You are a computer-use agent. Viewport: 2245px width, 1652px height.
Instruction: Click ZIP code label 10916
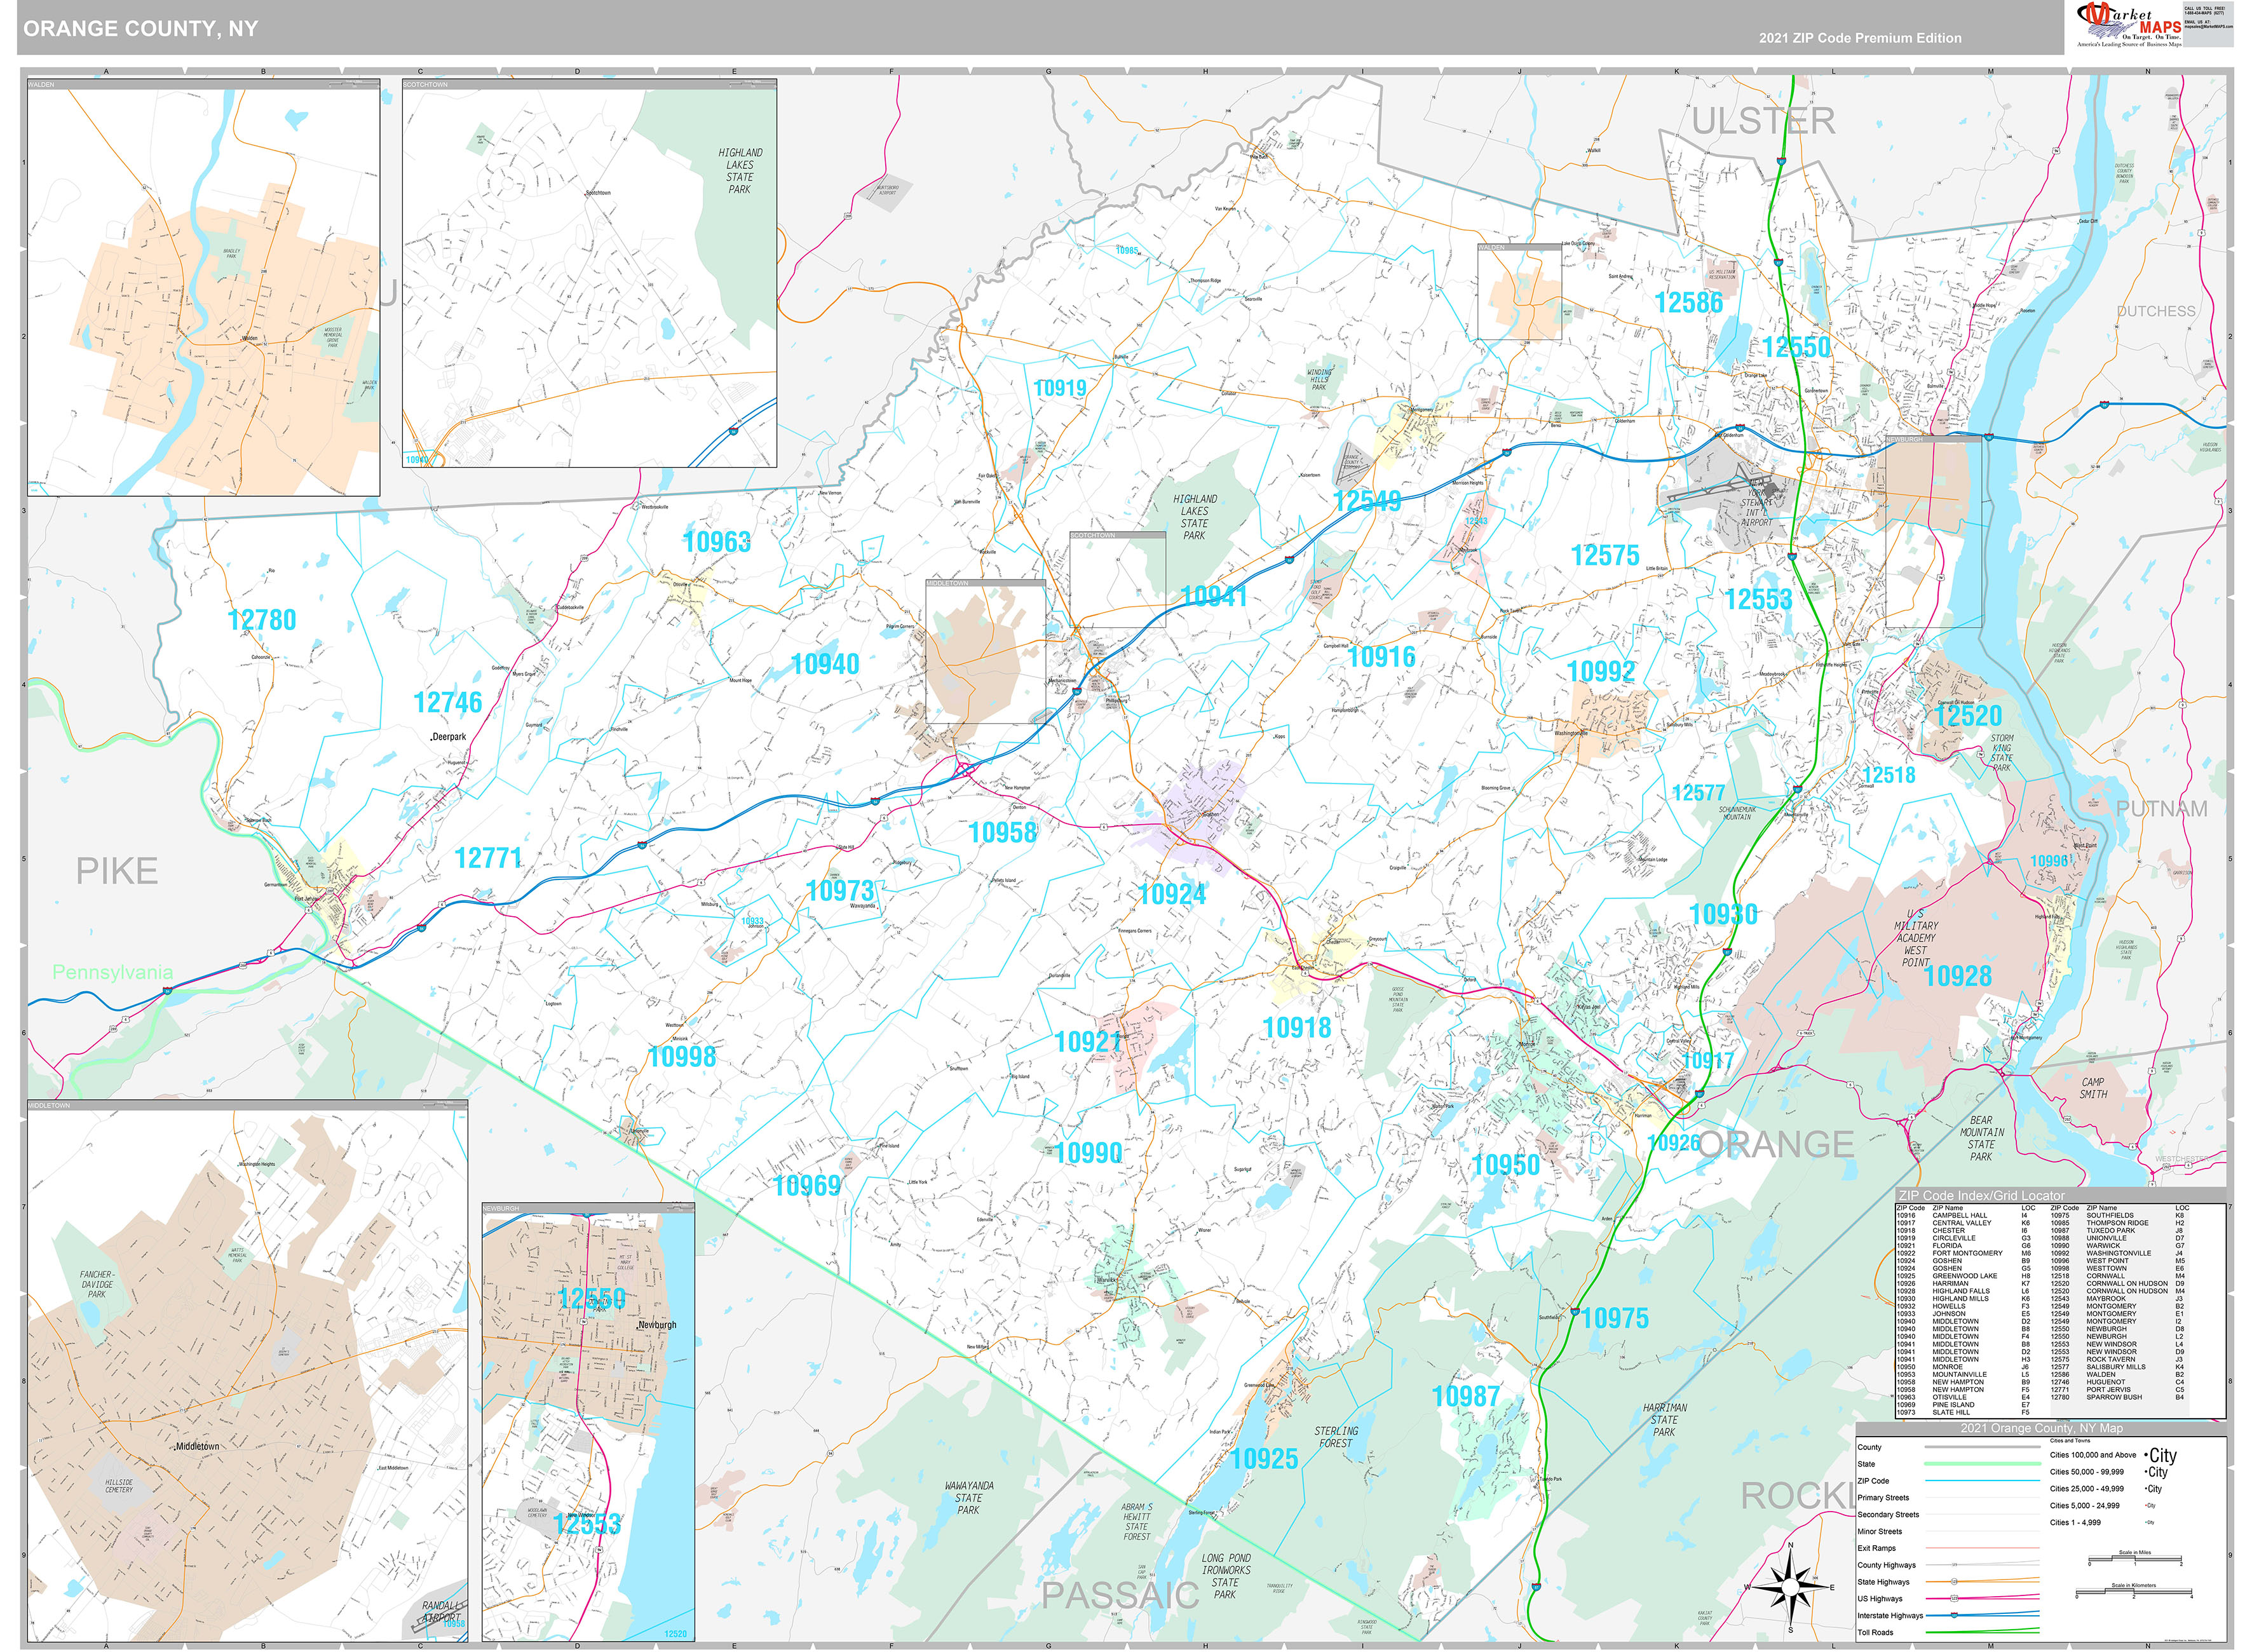coord(1382,657)
